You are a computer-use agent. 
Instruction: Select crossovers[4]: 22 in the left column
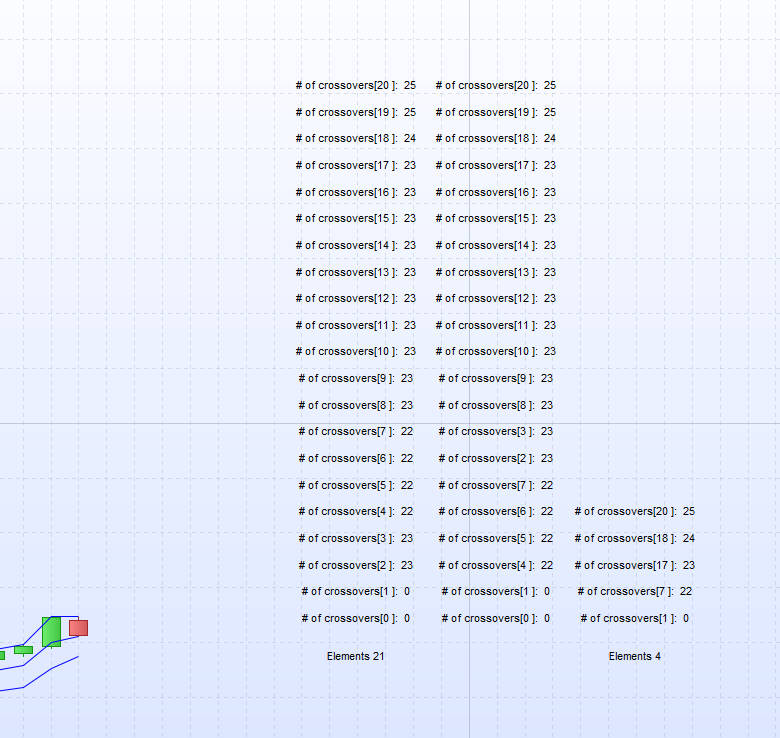356,512
